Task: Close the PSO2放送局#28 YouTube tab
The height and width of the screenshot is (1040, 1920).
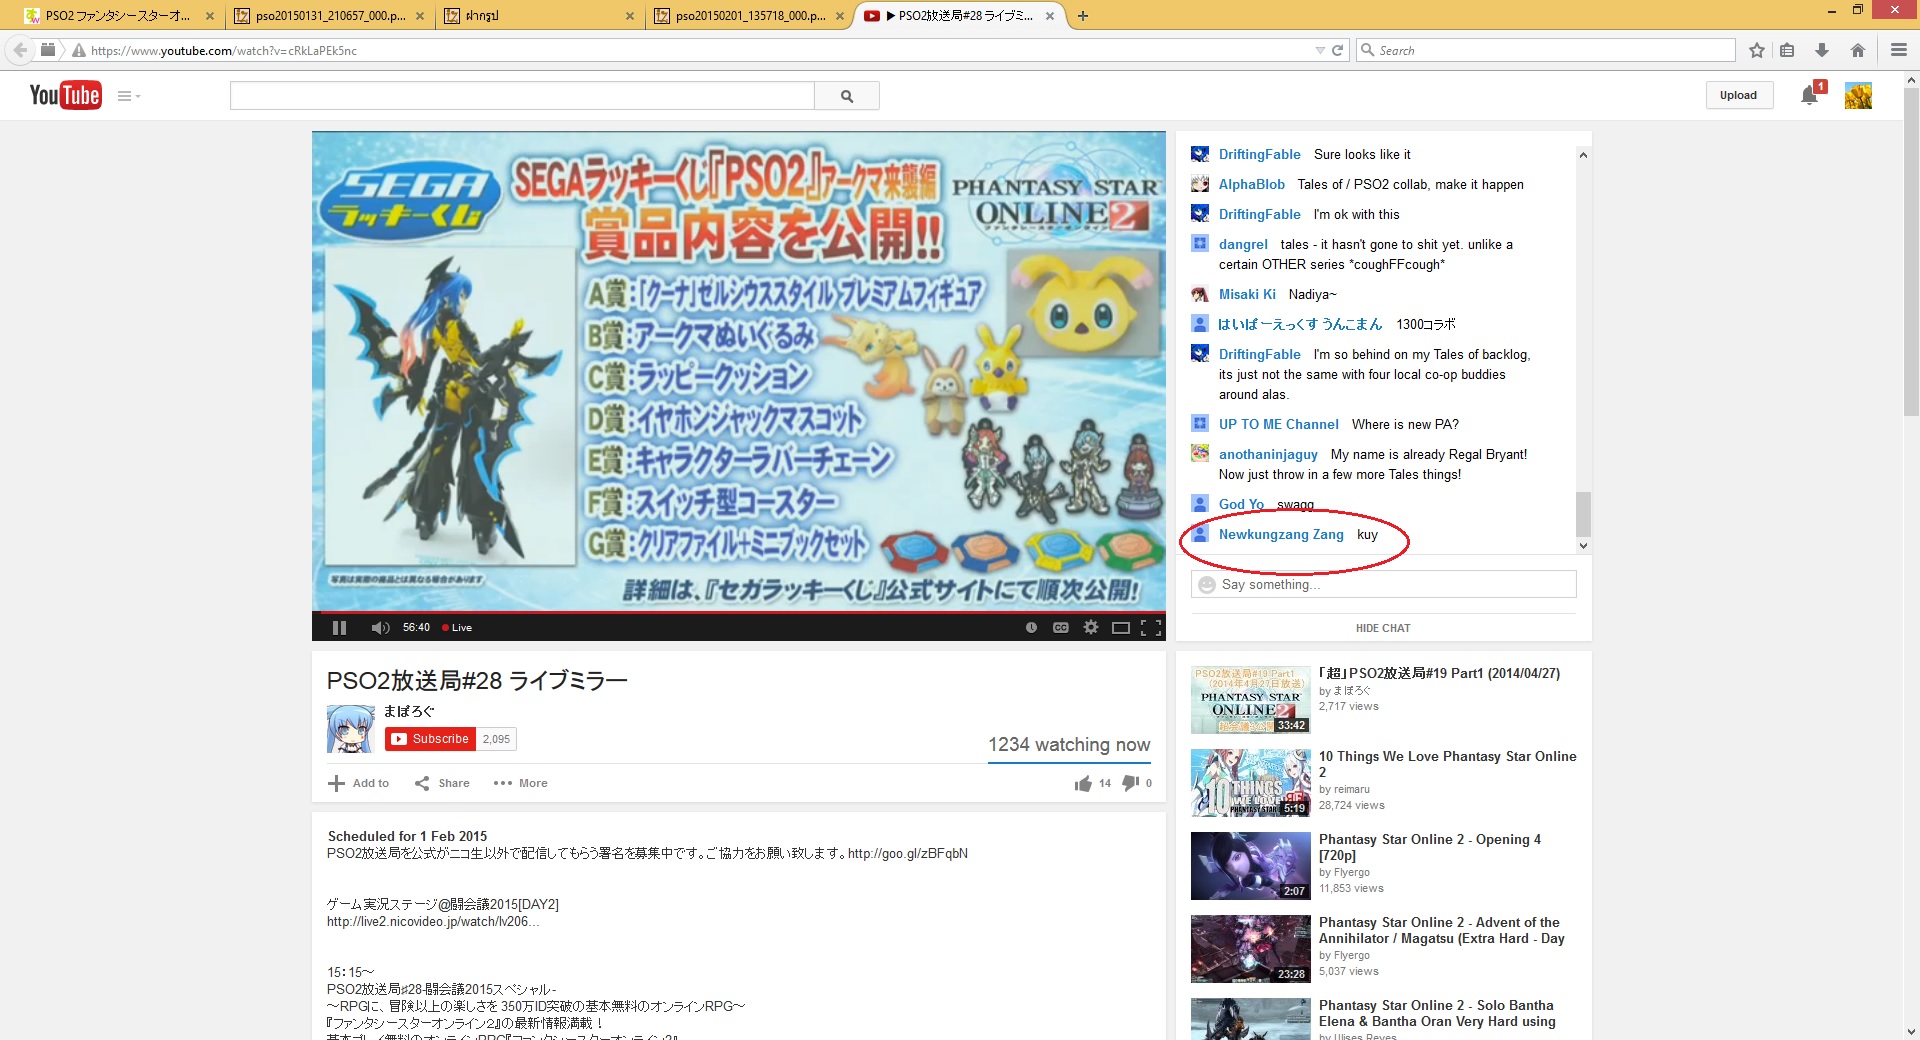Action: pyautogui.click(x=1050, y=16)
